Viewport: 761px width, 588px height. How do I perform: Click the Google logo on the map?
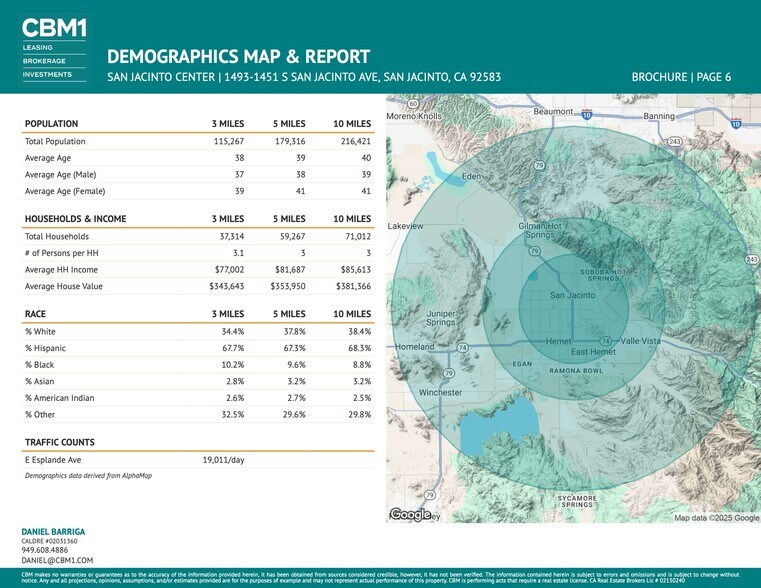(x=410, y=515)
